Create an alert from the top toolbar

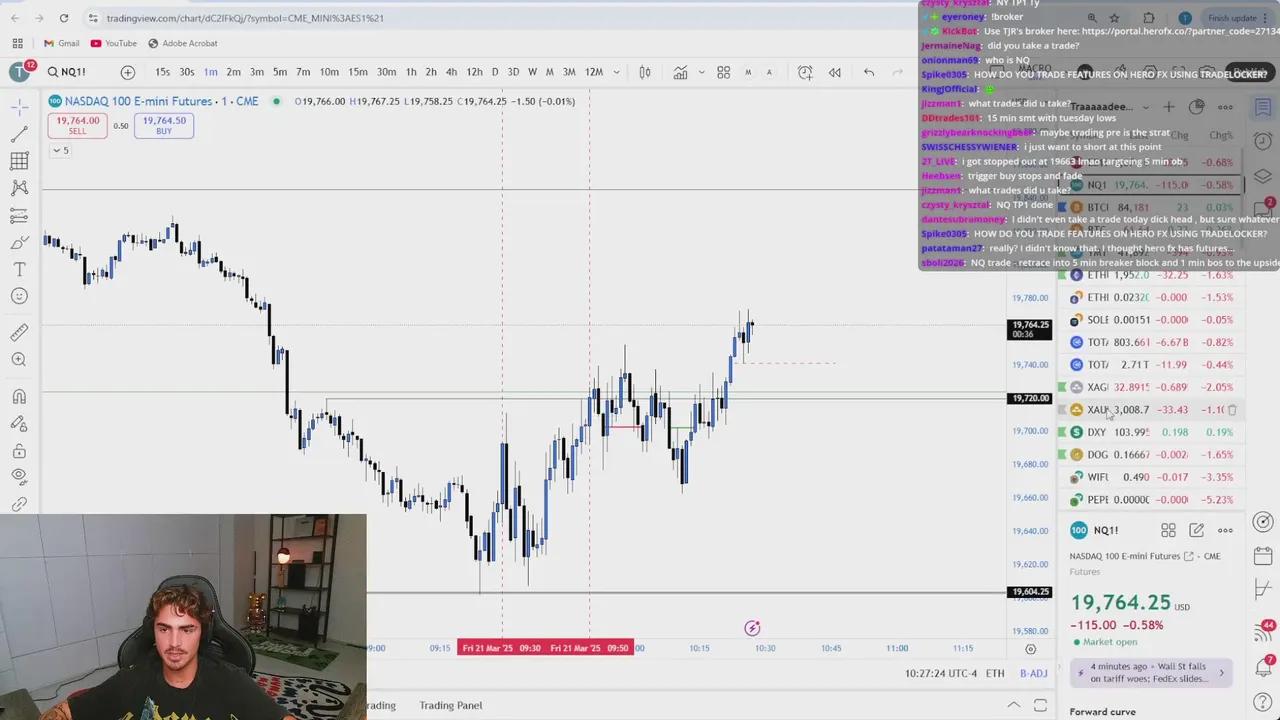pos(805,72)
